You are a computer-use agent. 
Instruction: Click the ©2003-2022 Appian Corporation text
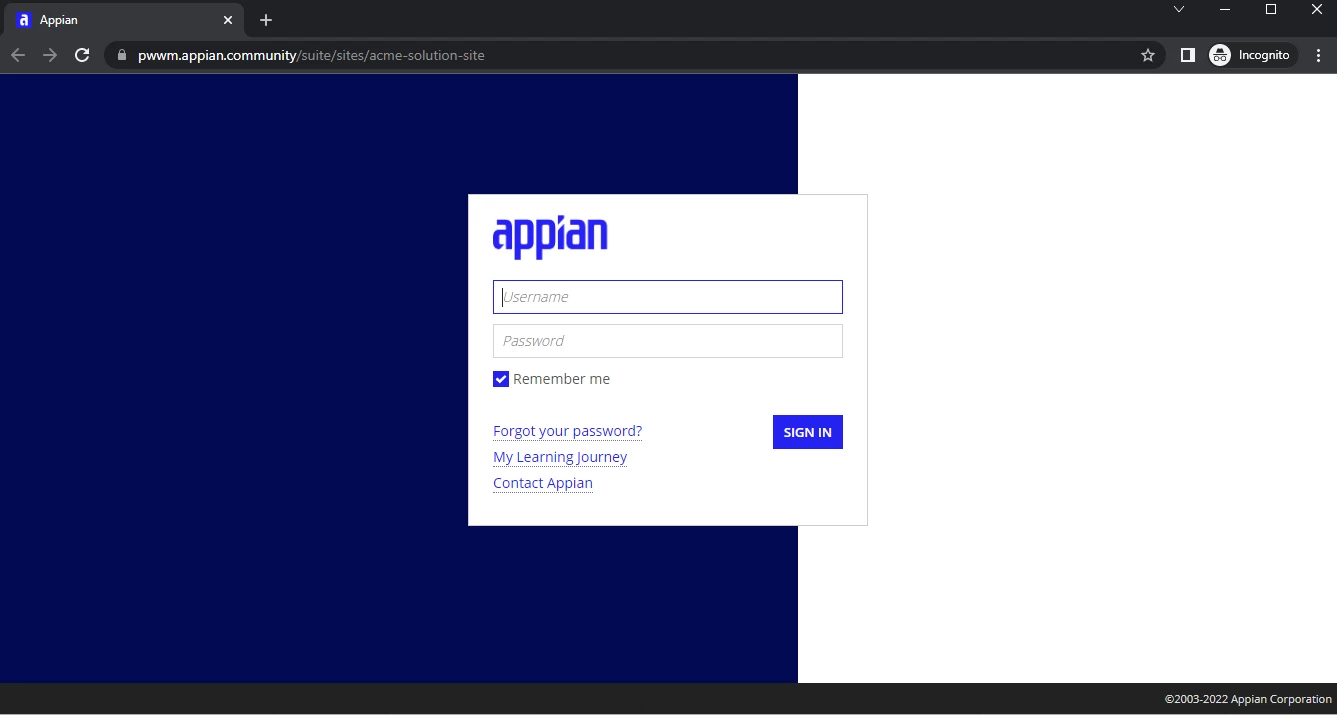click(1248, 699)
